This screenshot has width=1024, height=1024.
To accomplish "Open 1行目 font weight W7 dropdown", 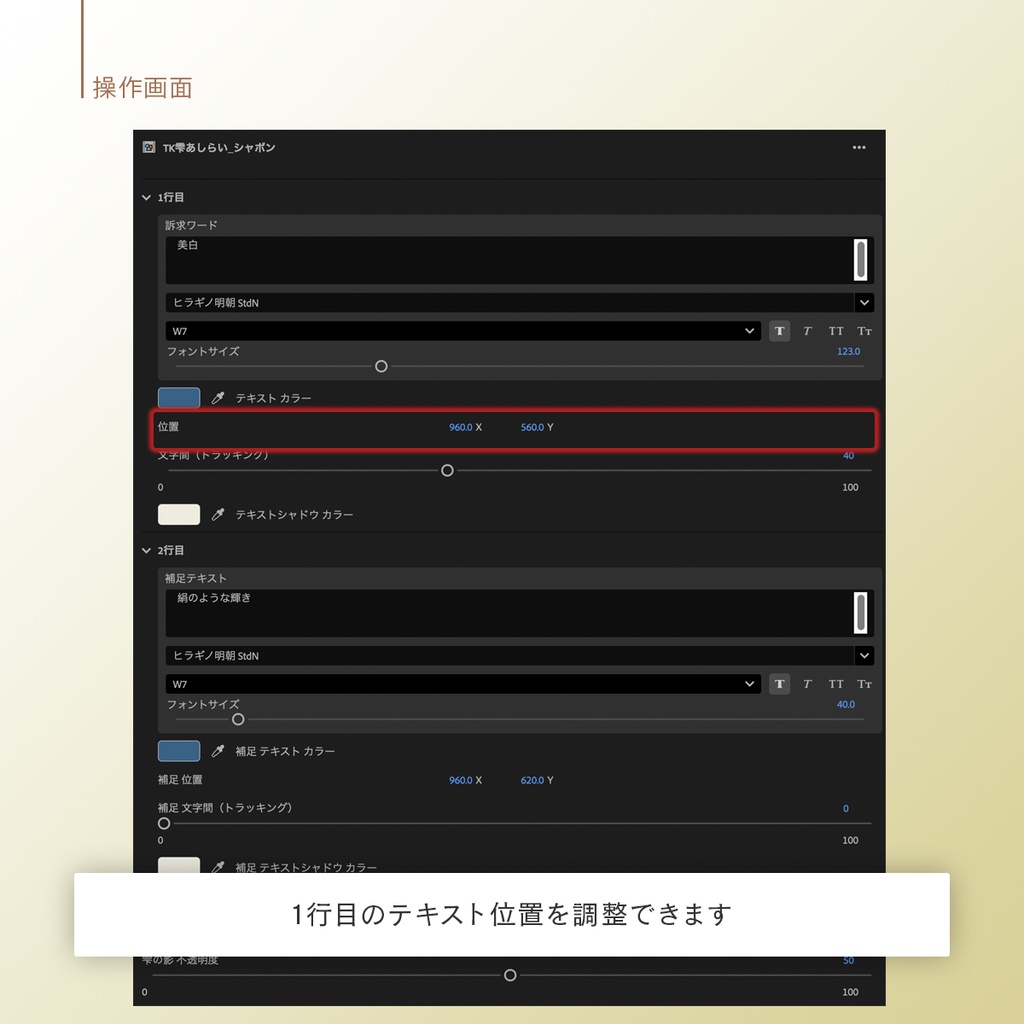I will [x=463, y=331].
